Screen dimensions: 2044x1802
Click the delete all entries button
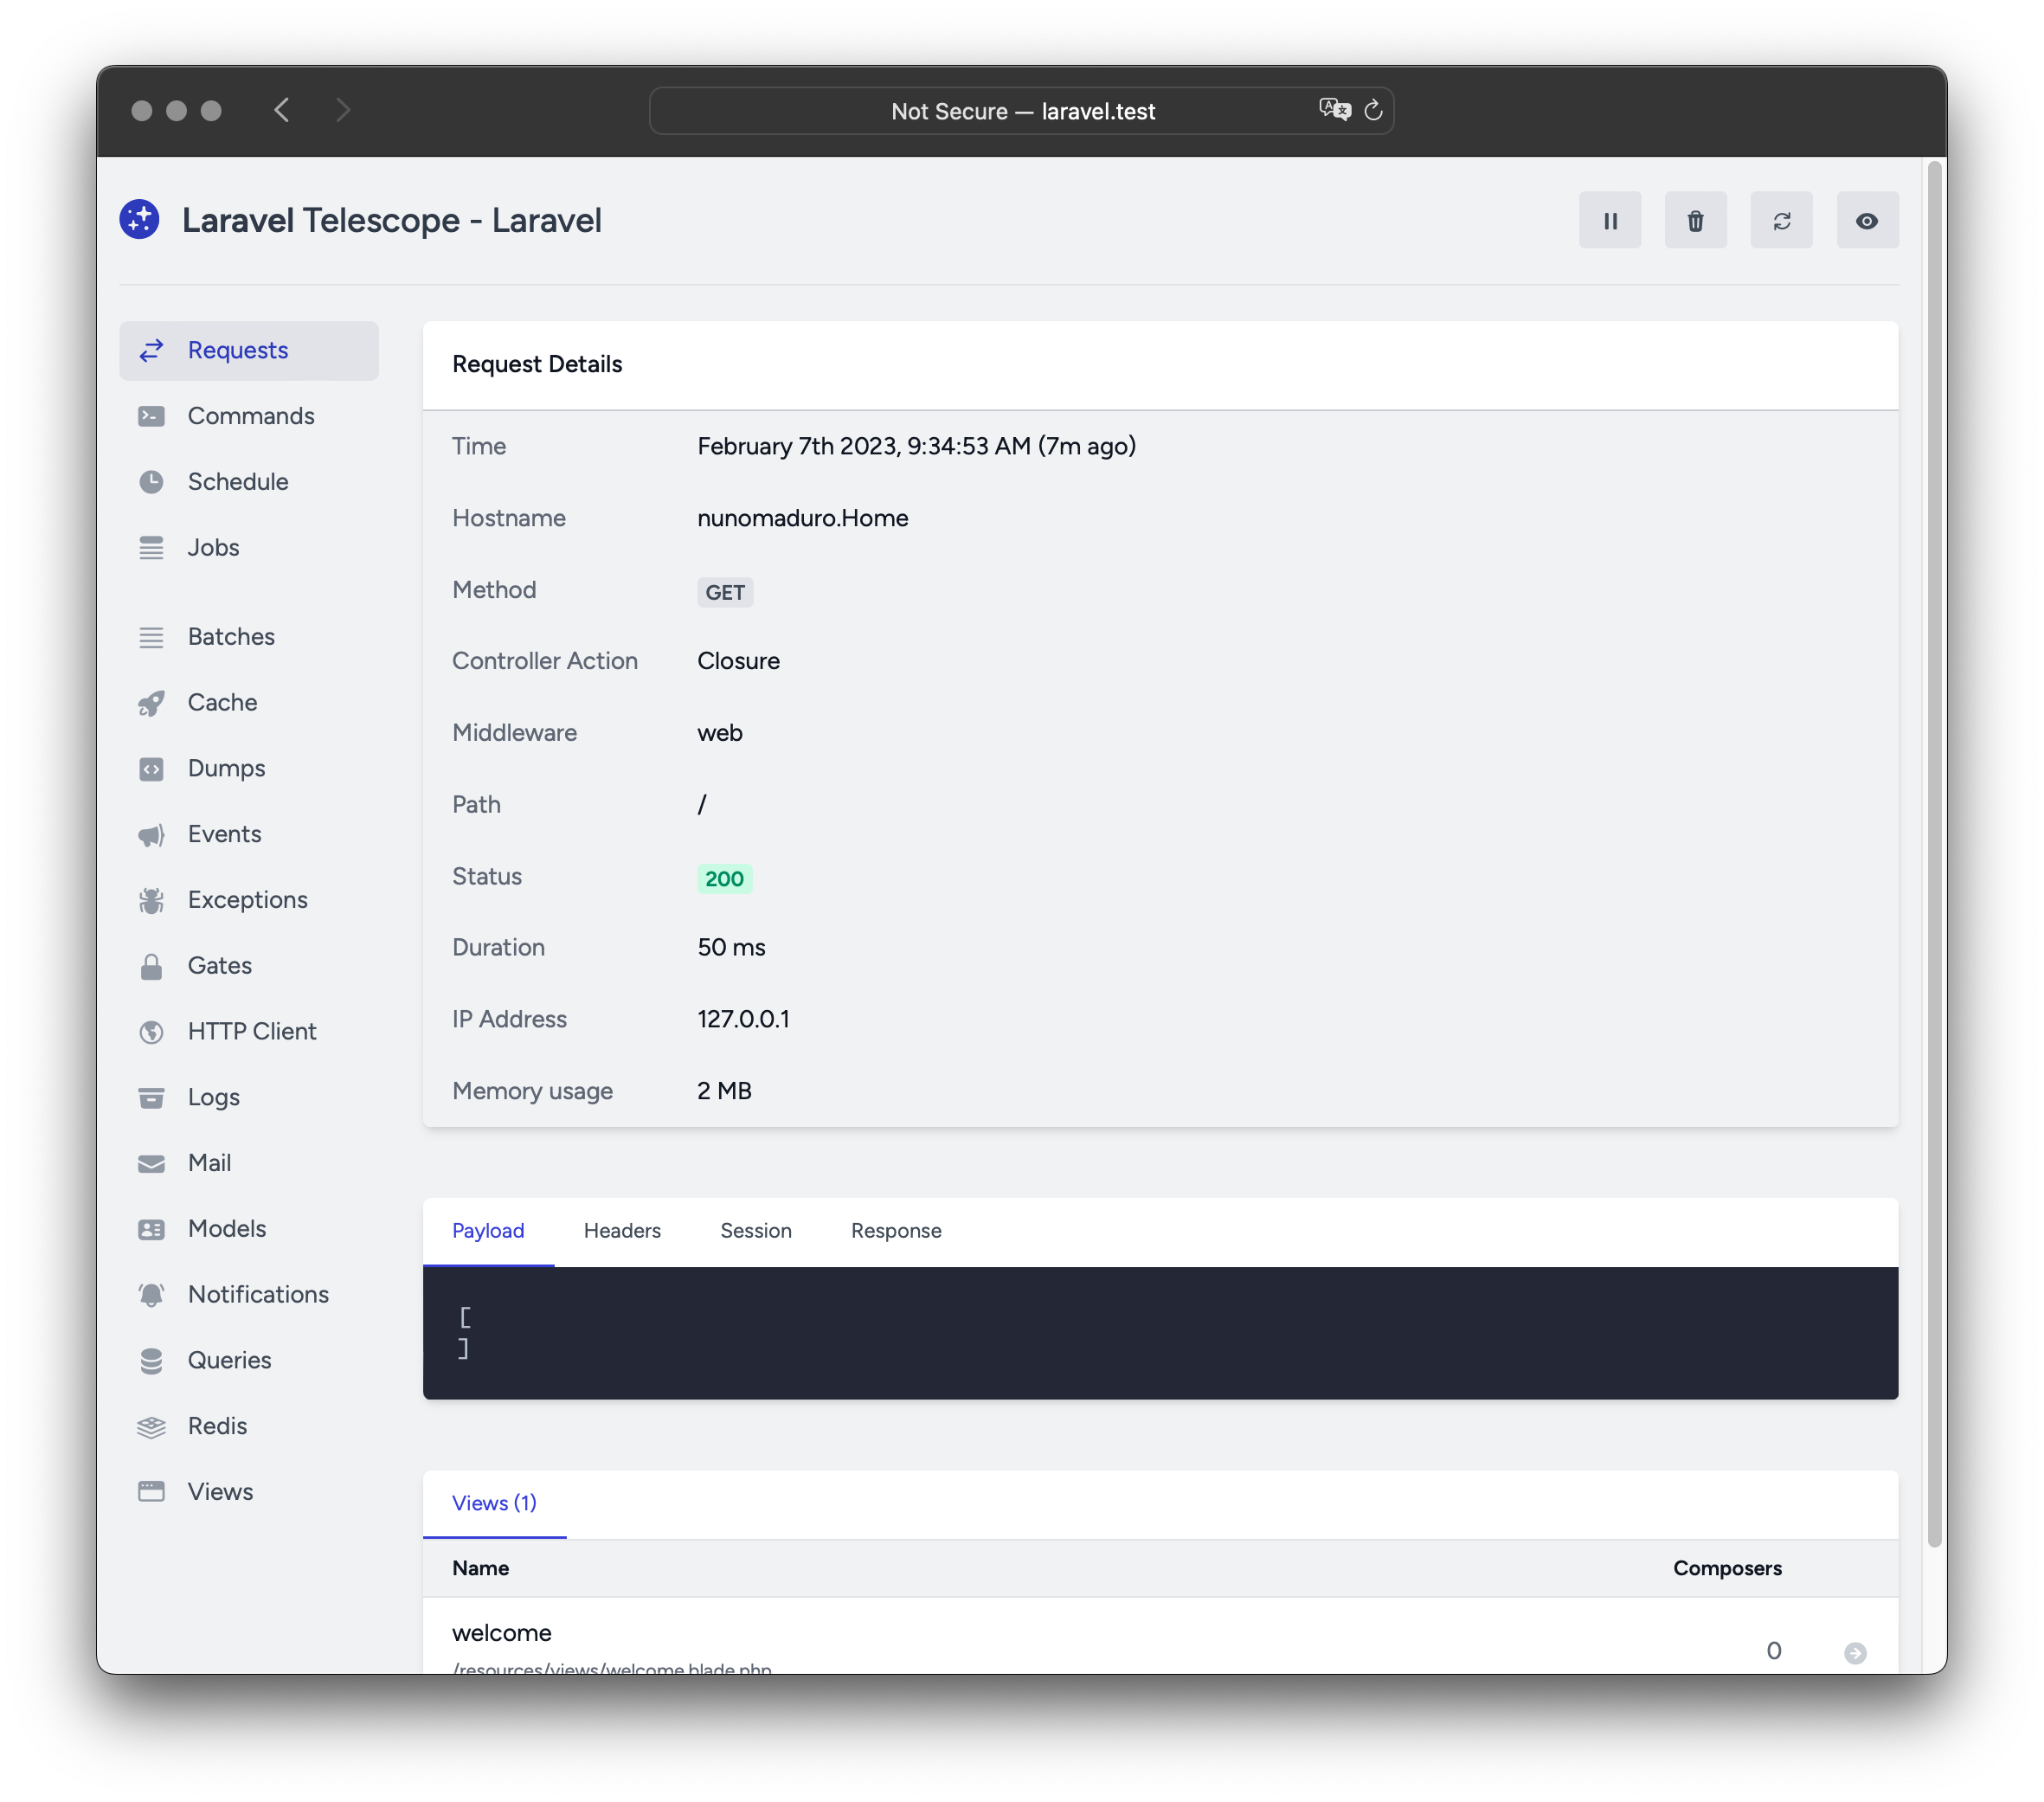[1694, 219]
